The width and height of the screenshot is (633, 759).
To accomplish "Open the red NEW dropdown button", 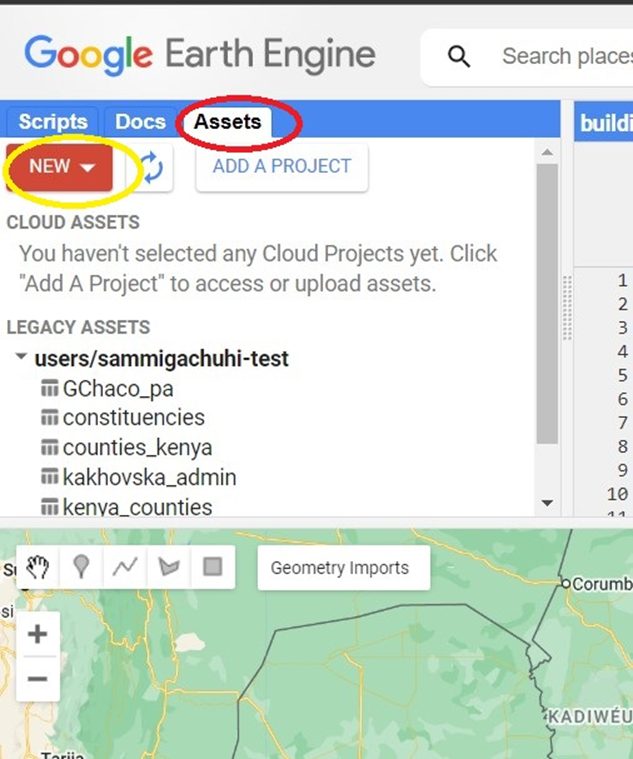I will point(60,167).
